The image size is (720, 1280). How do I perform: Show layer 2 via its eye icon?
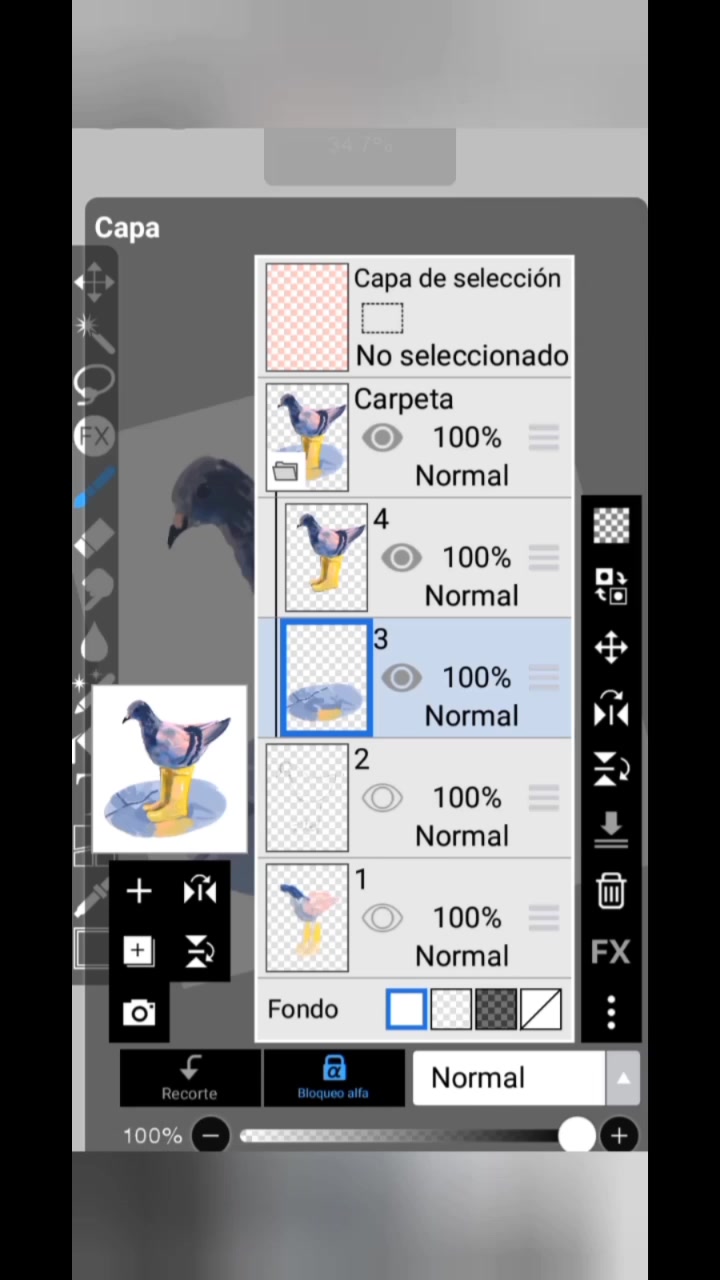pos(381,798)
